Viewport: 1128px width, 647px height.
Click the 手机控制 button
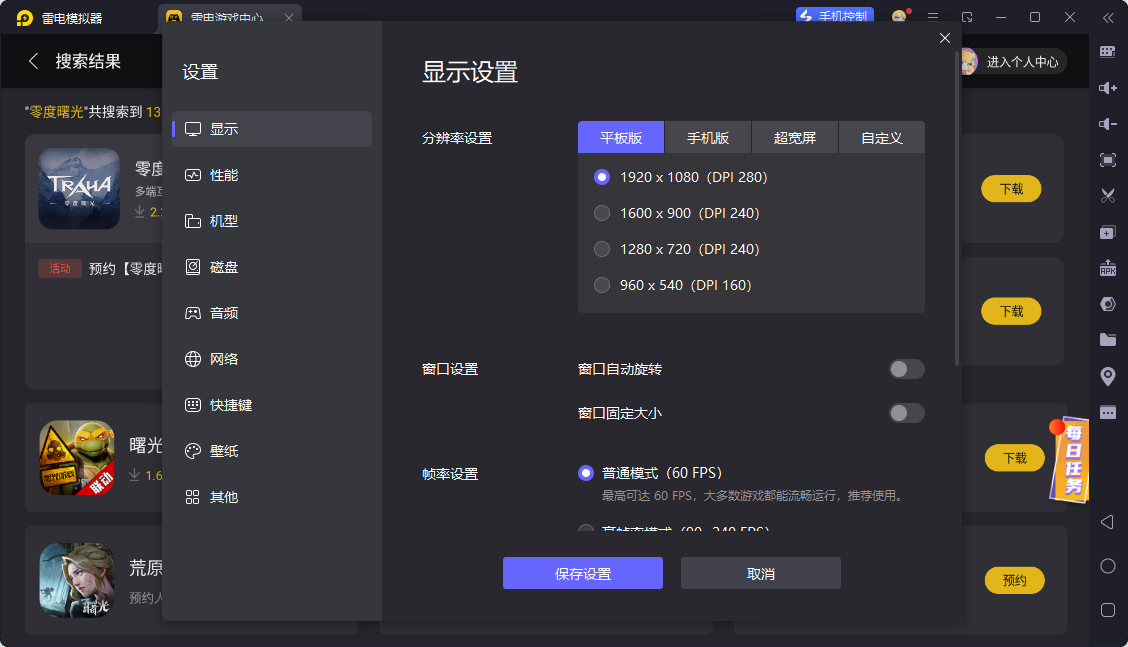[x=834, y=16]
